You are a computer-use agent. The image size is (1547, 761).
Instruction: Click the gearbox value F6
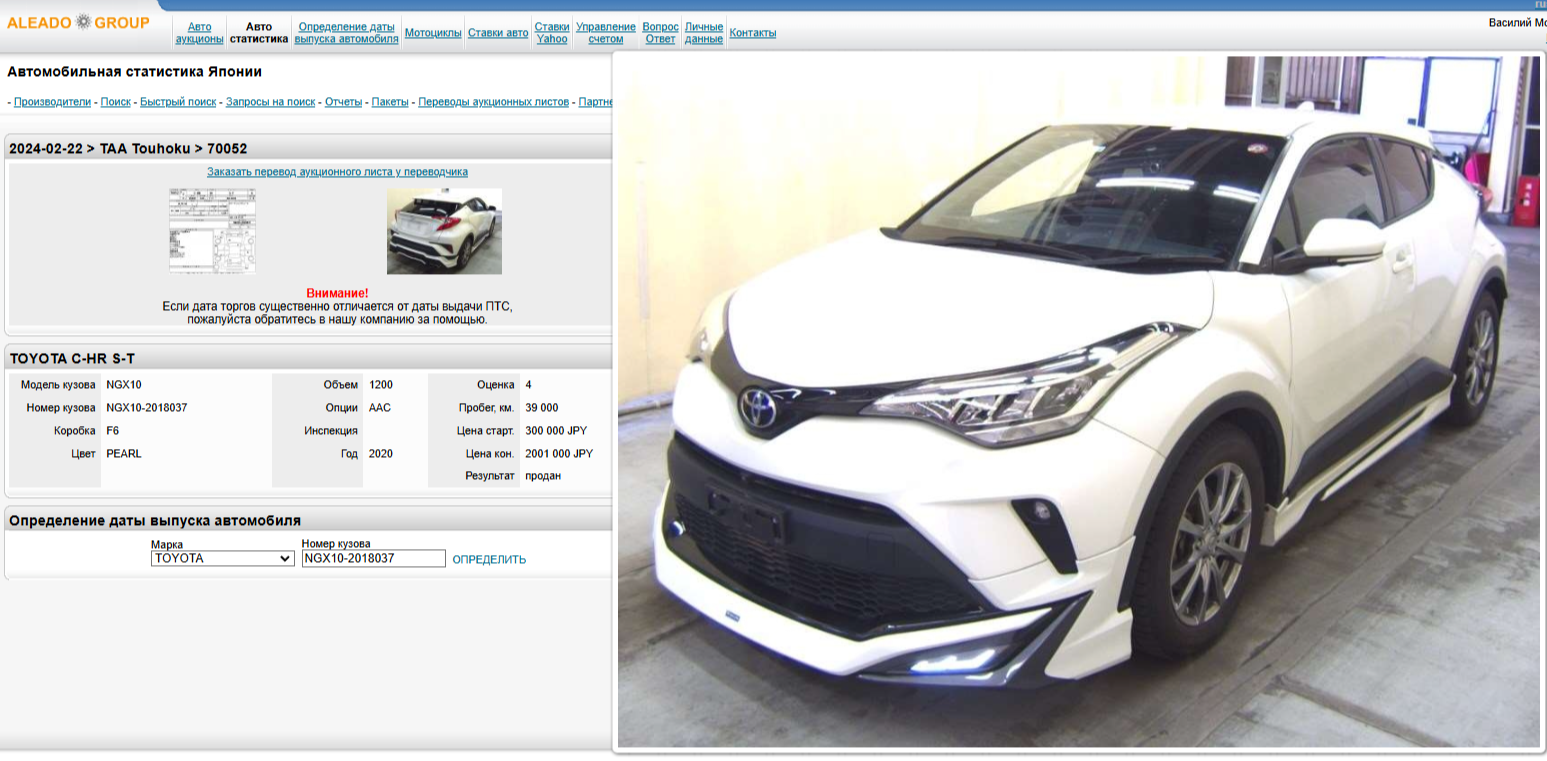click(113, 431)
